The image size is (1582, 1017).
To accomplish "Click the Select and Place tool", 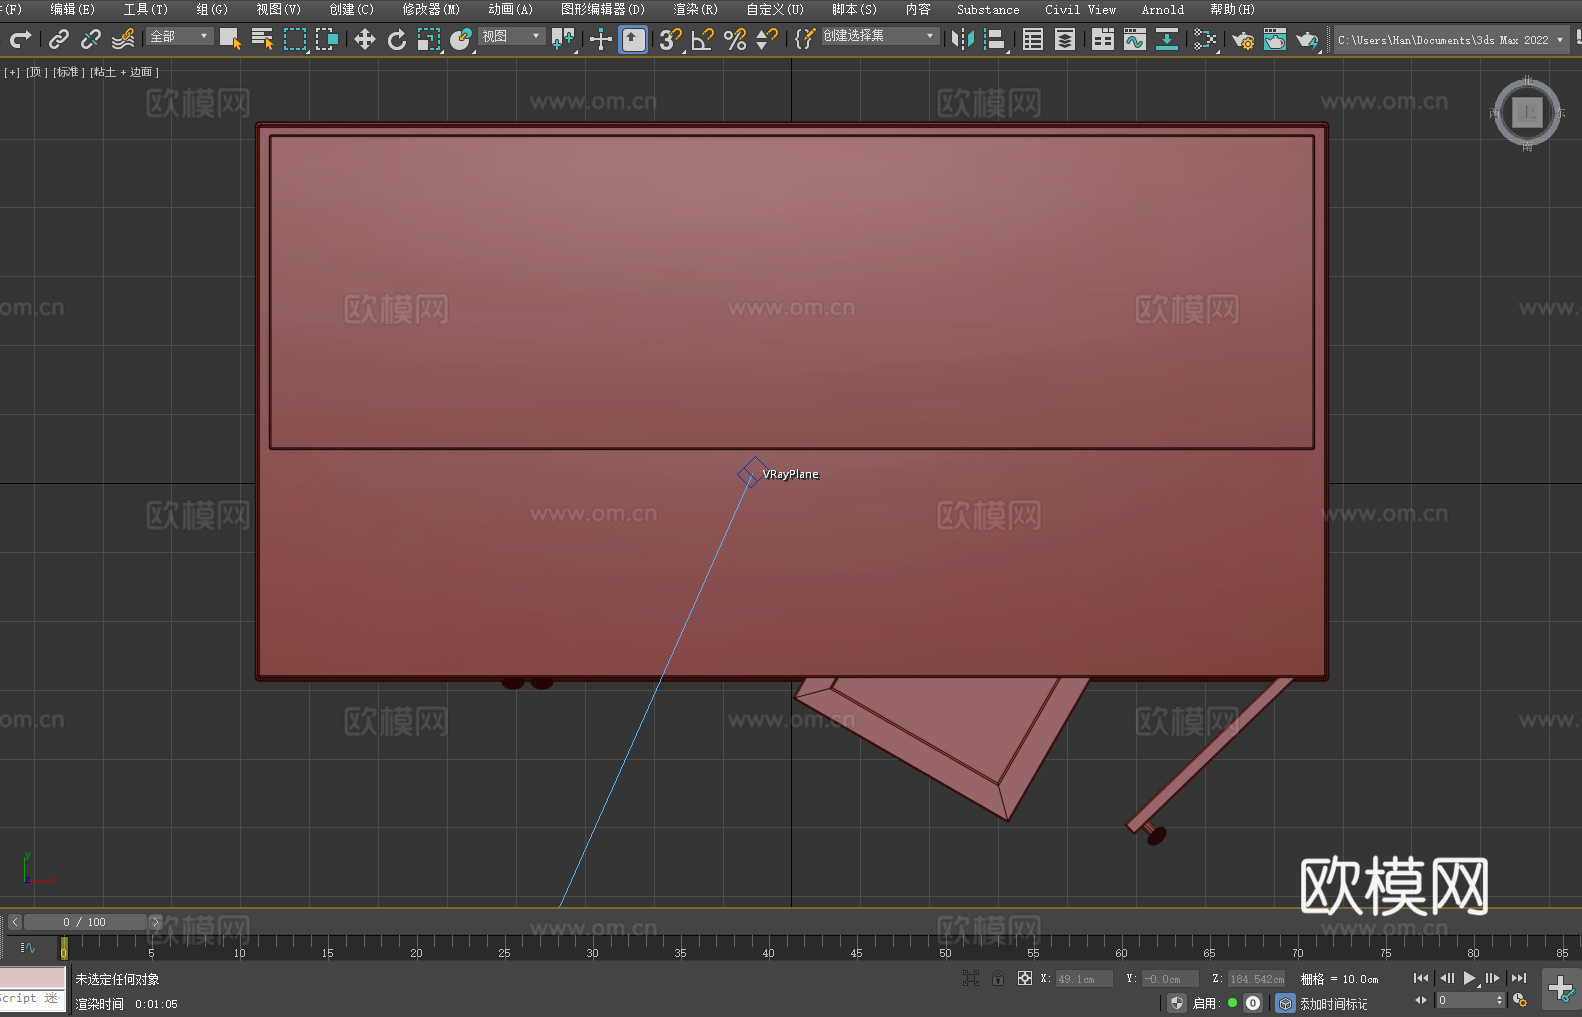I will 461,39.
